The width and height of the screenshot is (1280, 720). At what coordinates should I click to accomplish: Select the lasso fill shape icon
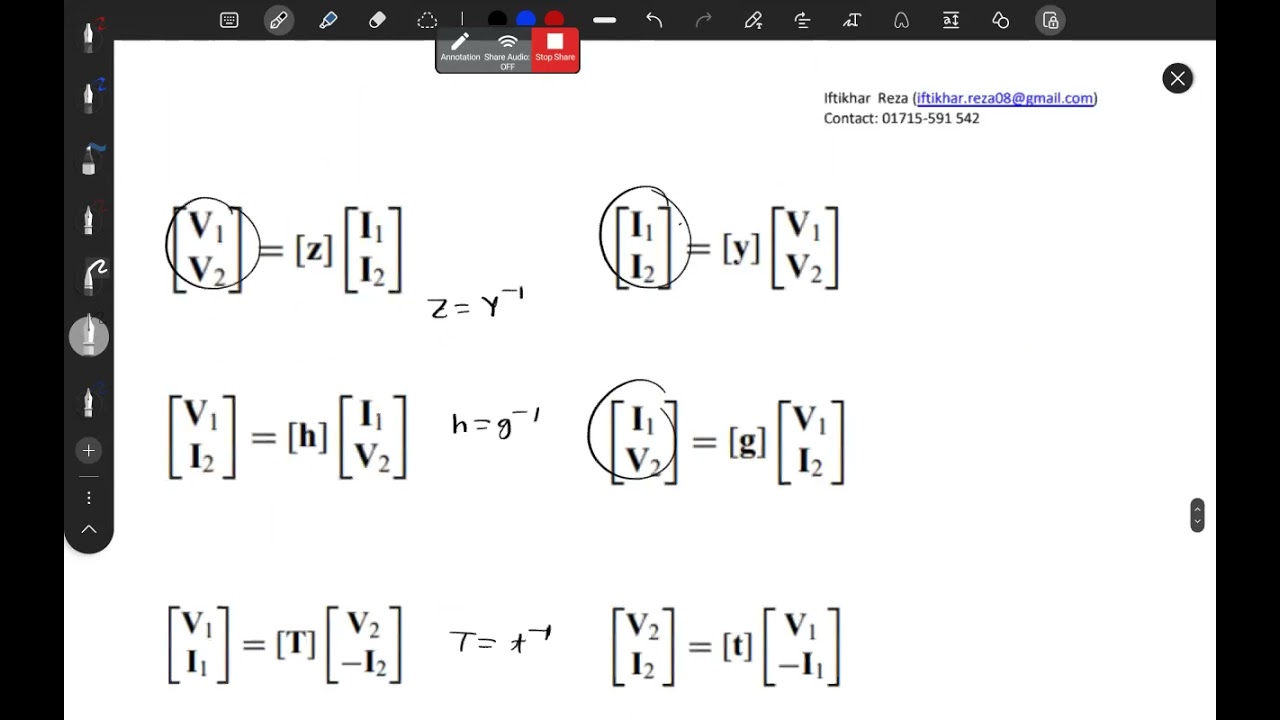(x=901, y=20)
